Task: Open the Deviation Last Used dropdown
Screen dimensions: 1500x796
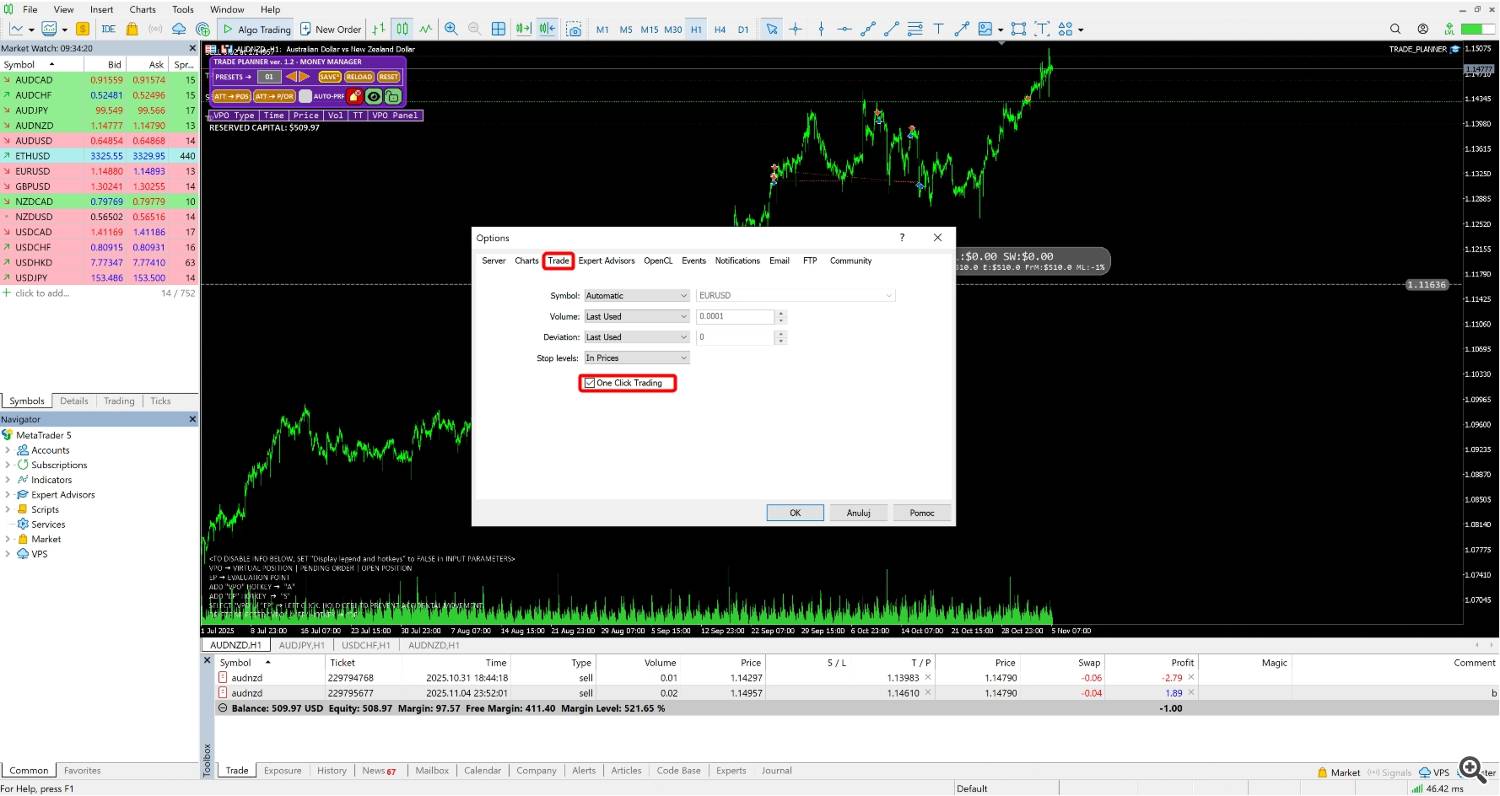Action: [637, 337]
